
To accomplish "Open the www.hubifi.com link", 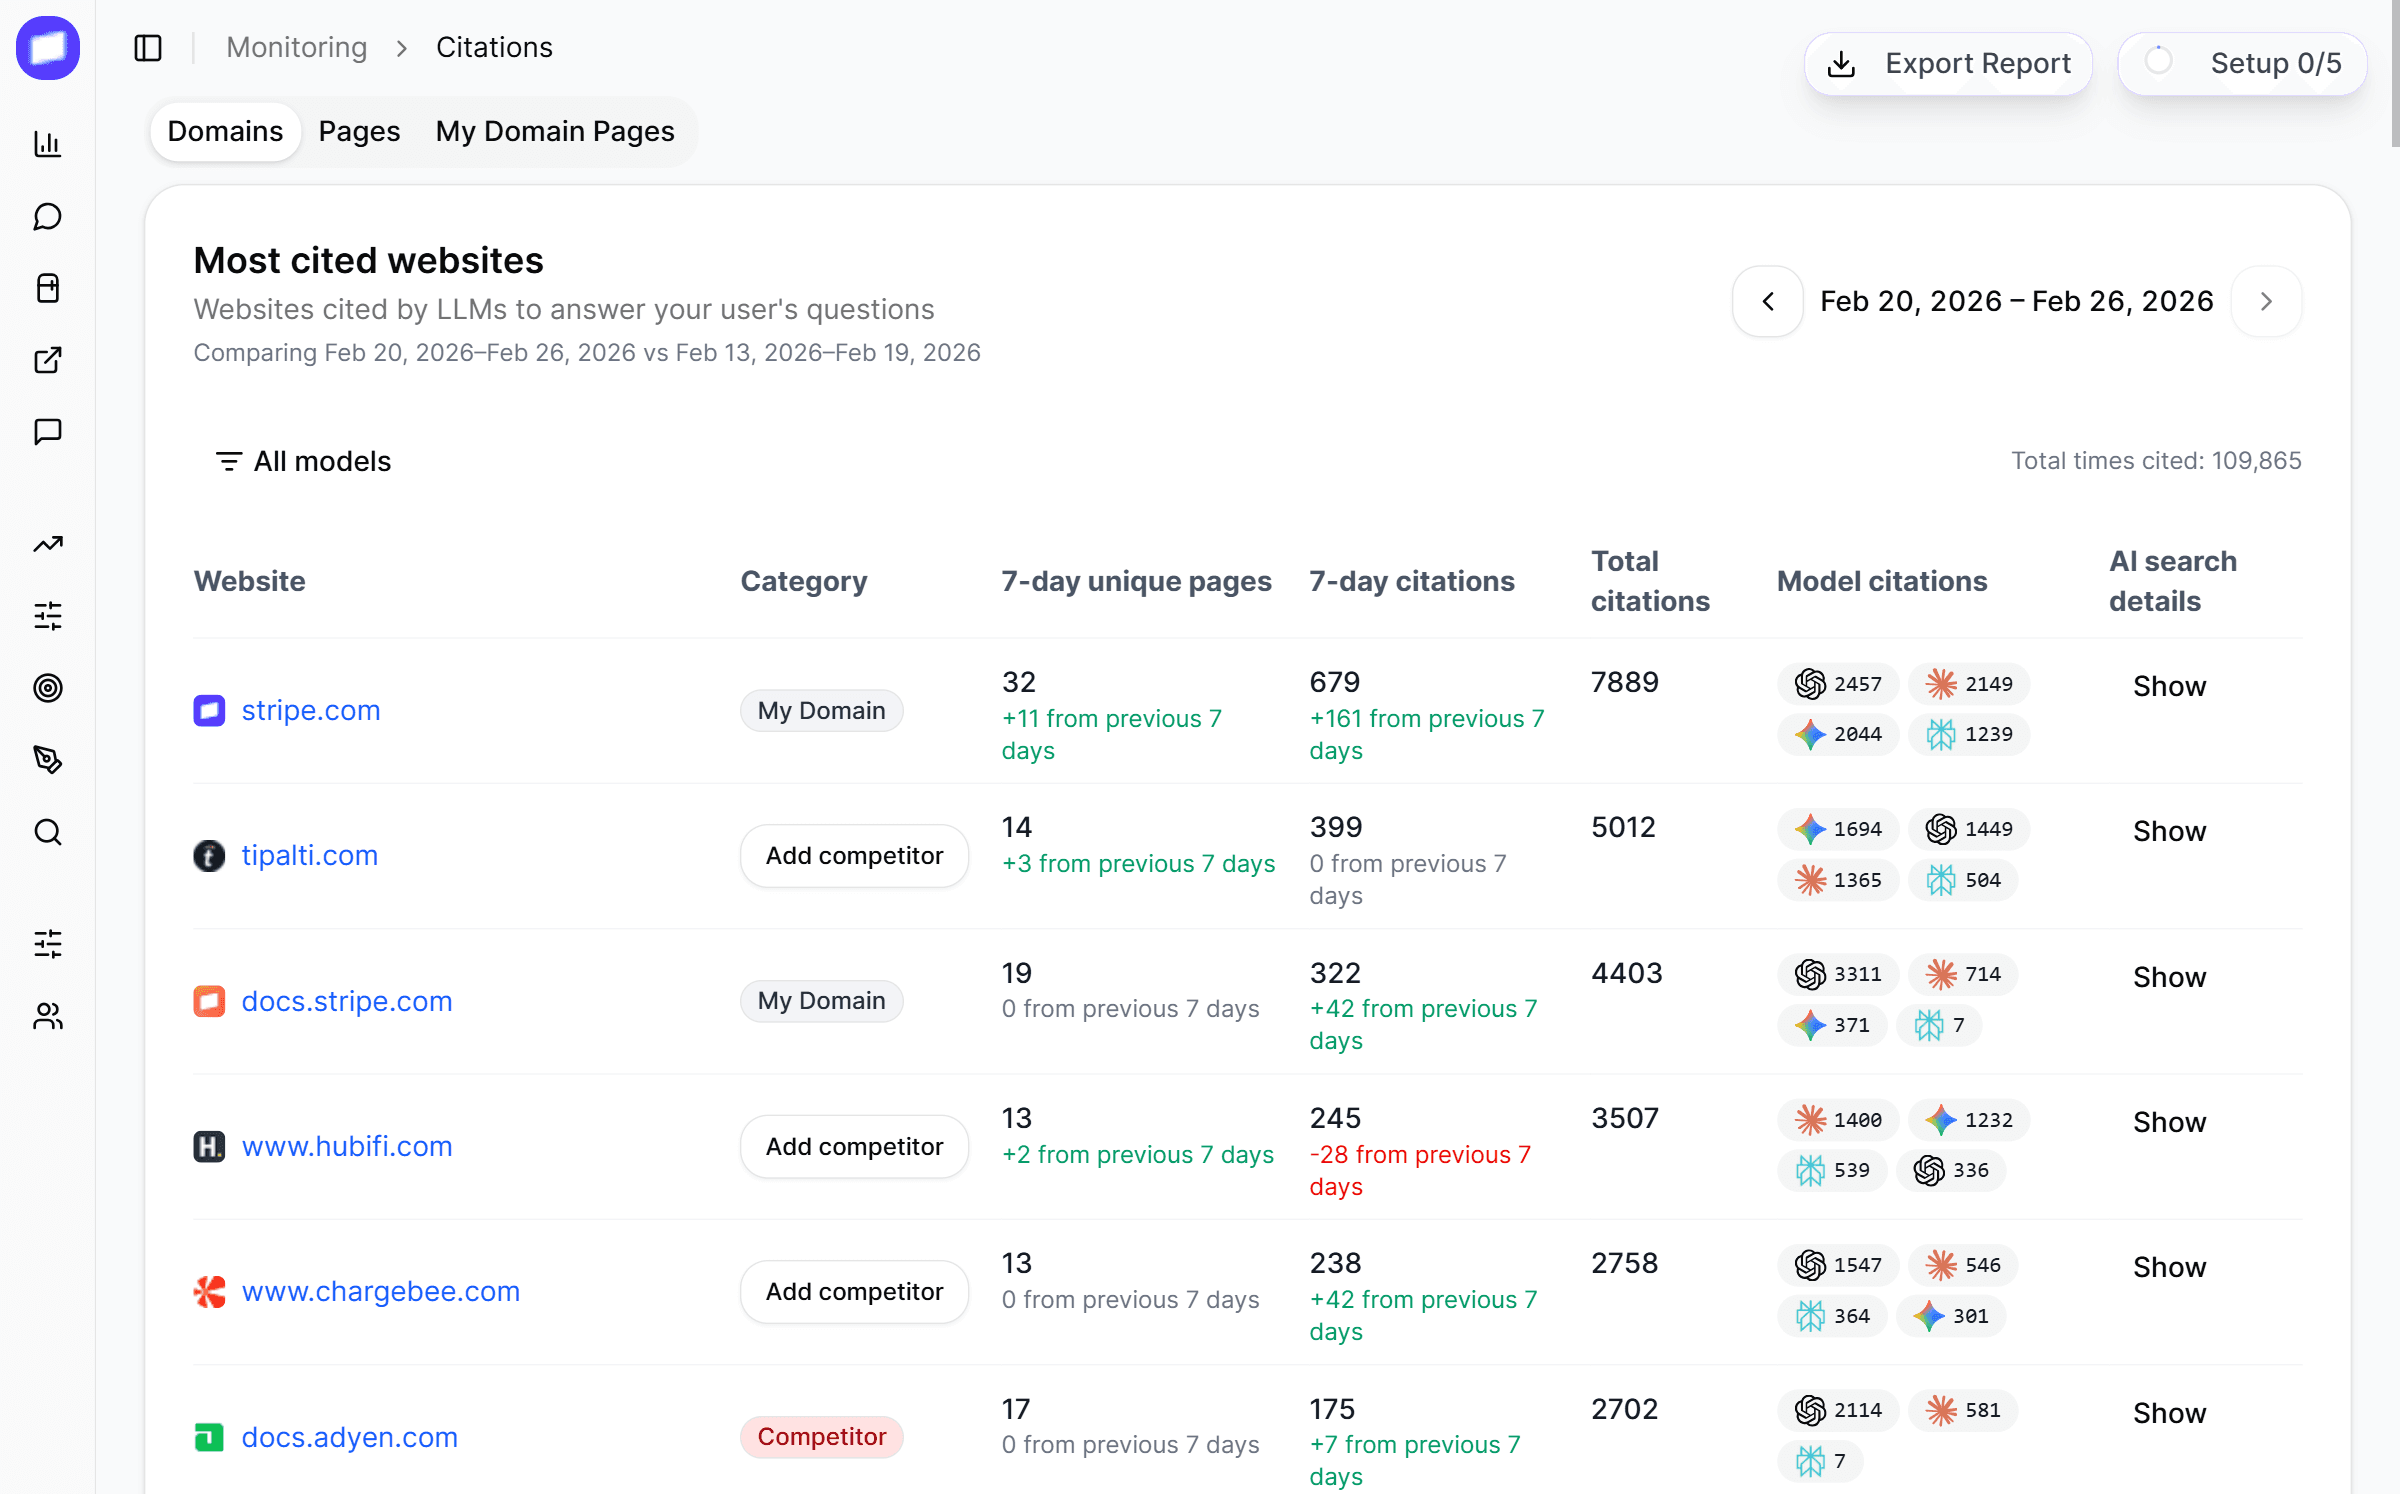I will pos(347,1146).
